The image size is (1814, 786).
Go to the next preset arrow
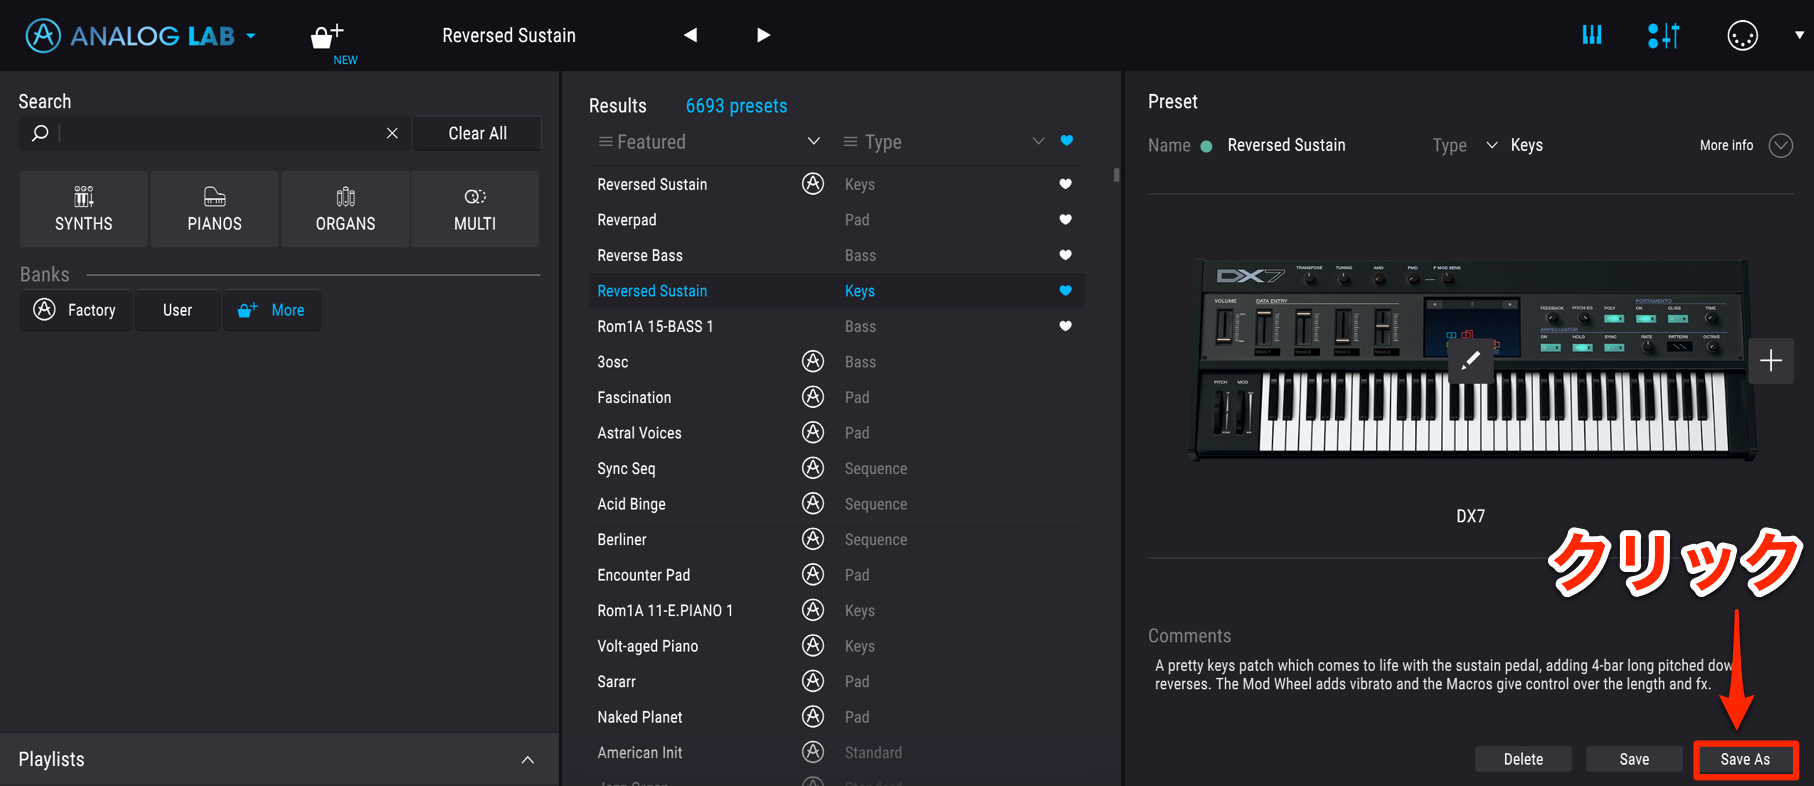763,35
